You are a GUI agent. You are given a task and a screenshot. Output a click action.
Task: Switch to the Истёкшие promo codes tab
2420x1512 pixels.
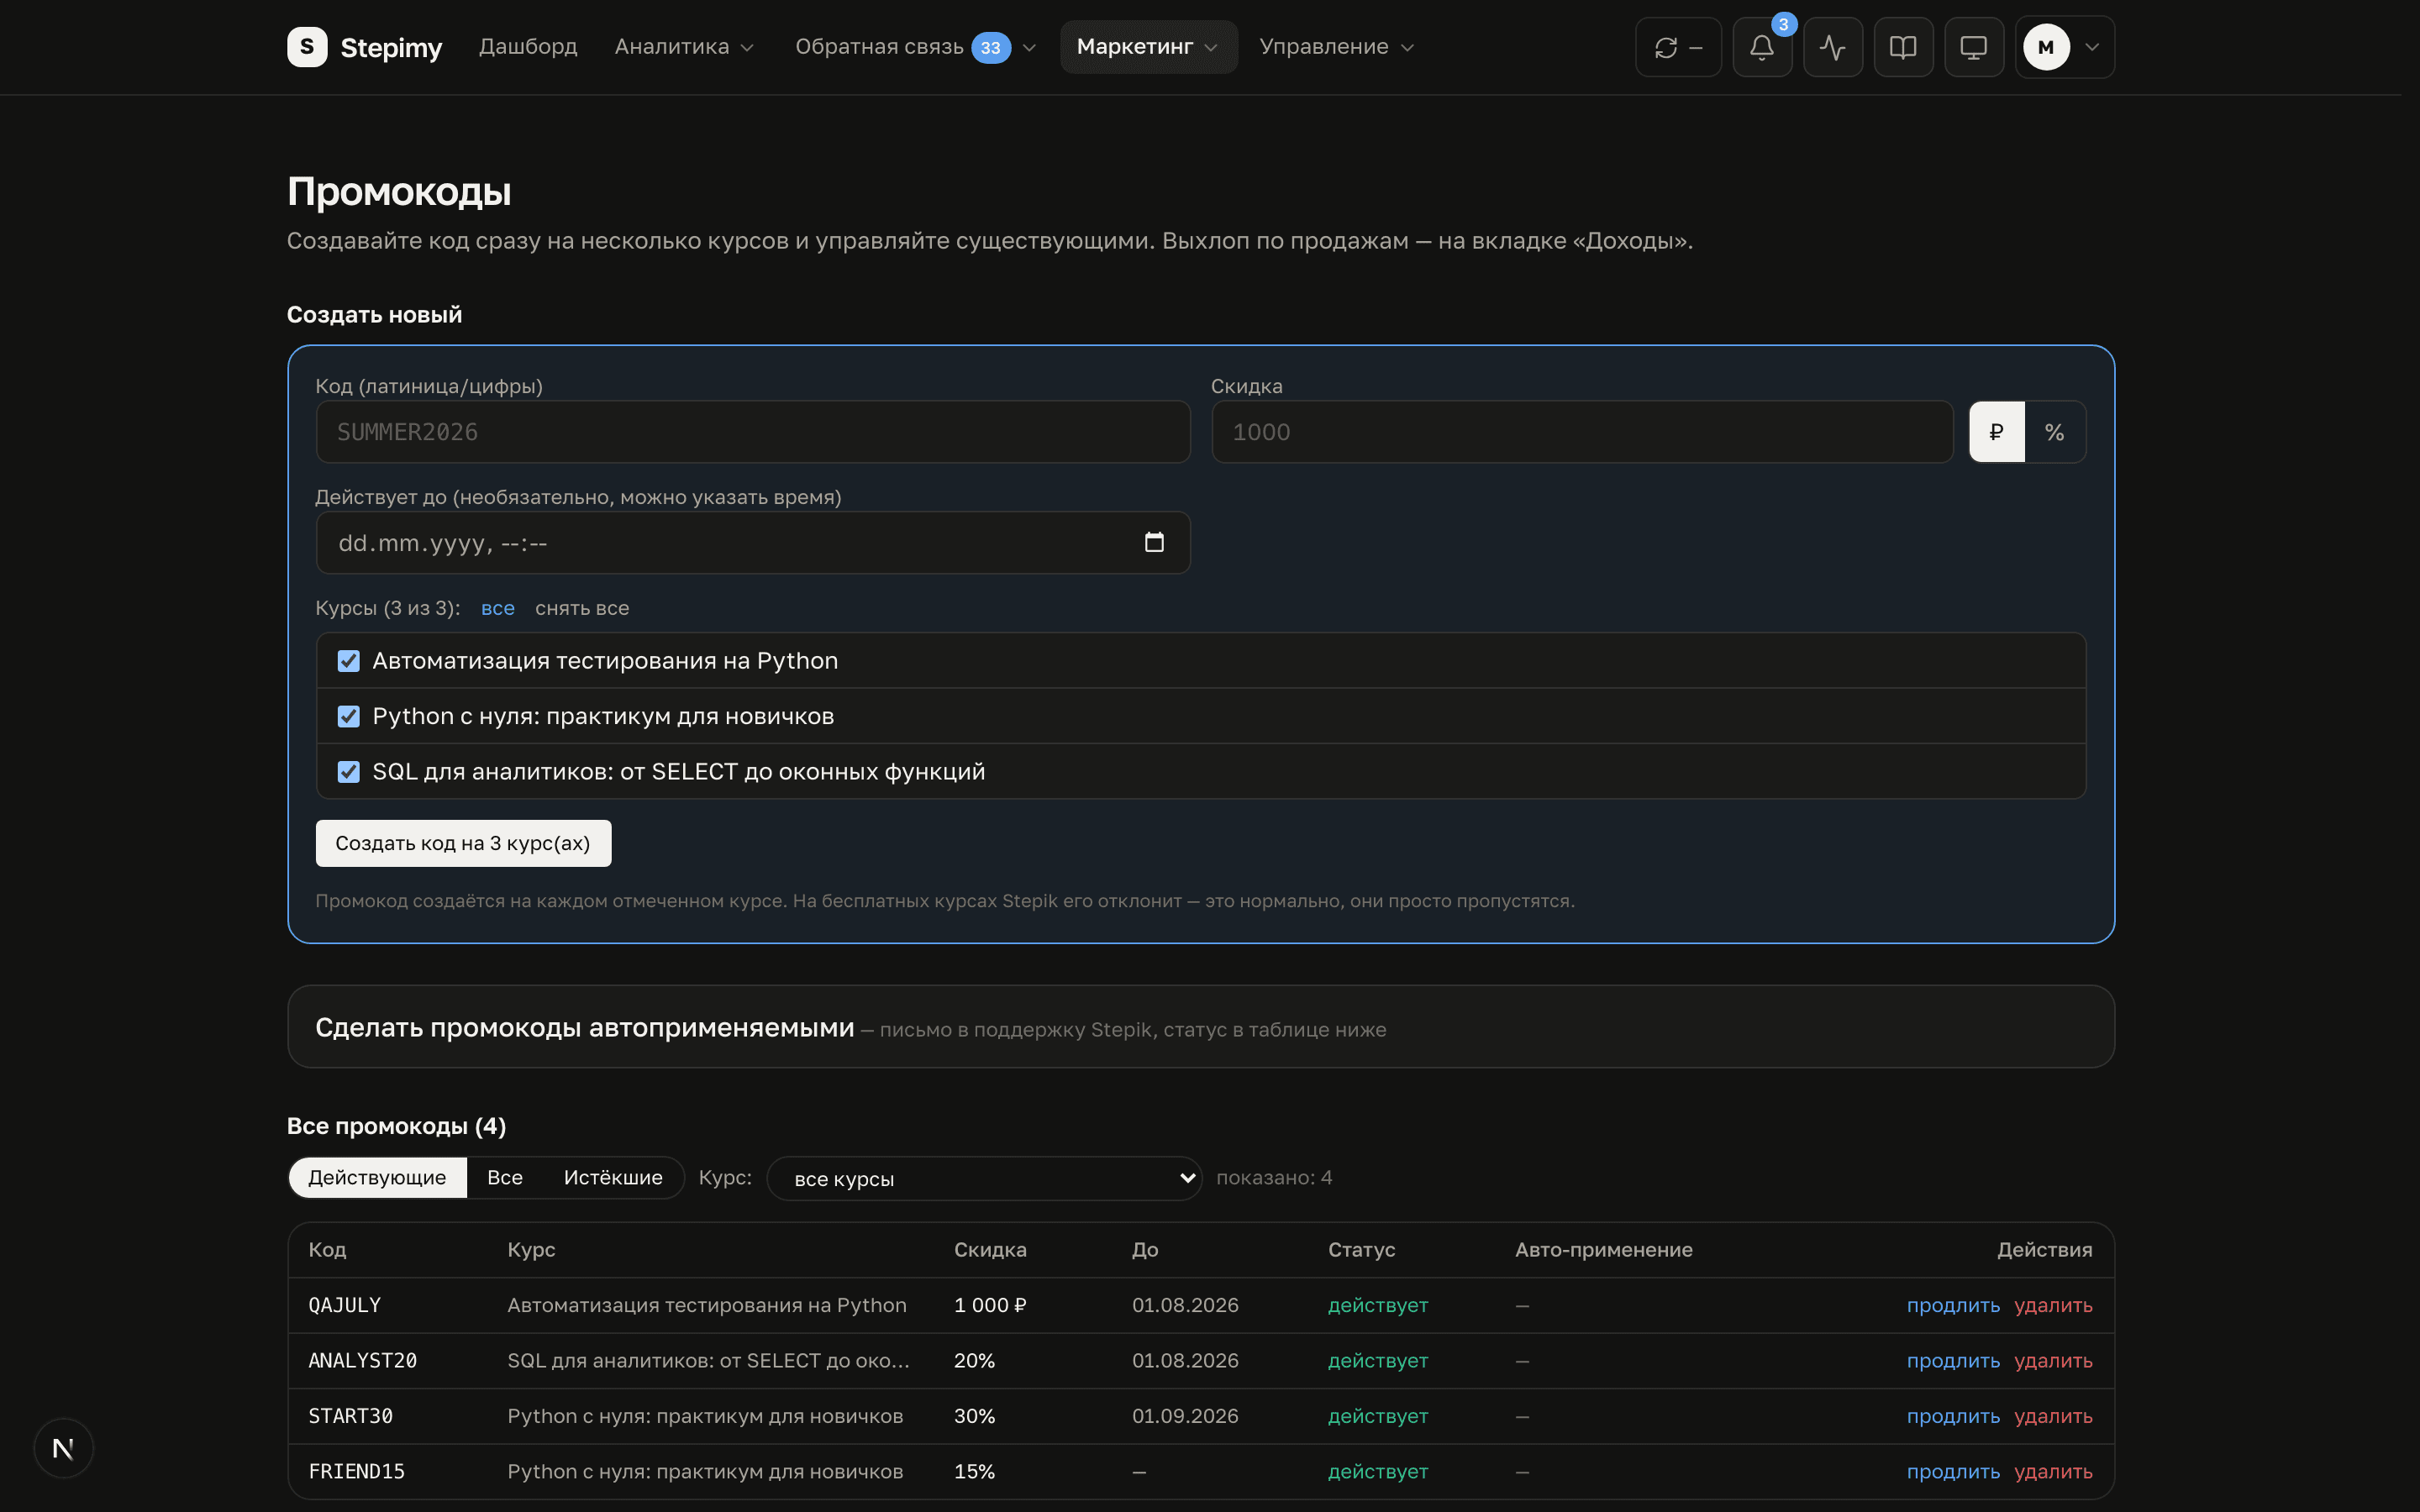(x=613, y=1177)
